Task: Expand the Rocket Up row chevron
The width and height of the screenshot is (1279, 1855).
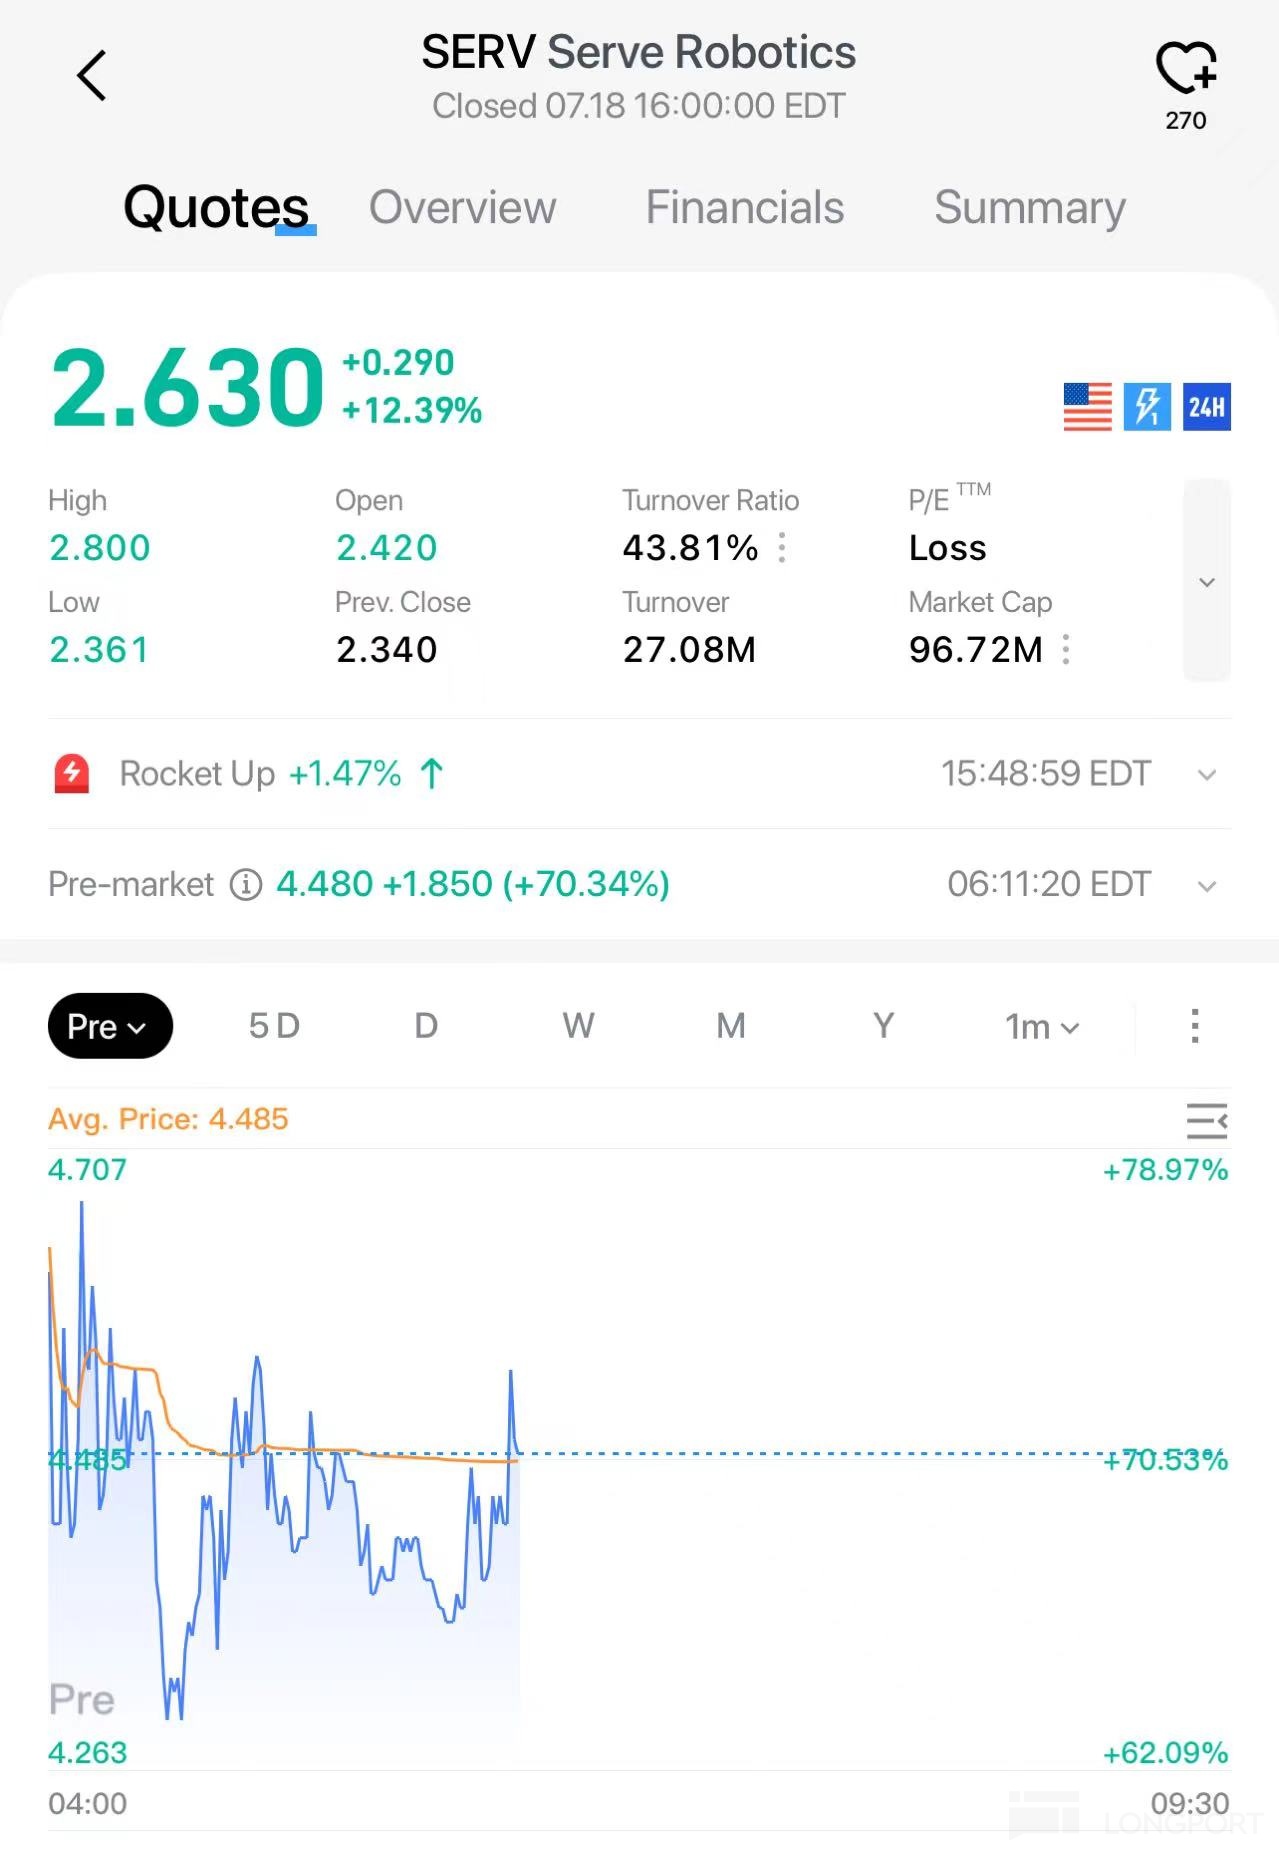Action: pos(1207,775)
